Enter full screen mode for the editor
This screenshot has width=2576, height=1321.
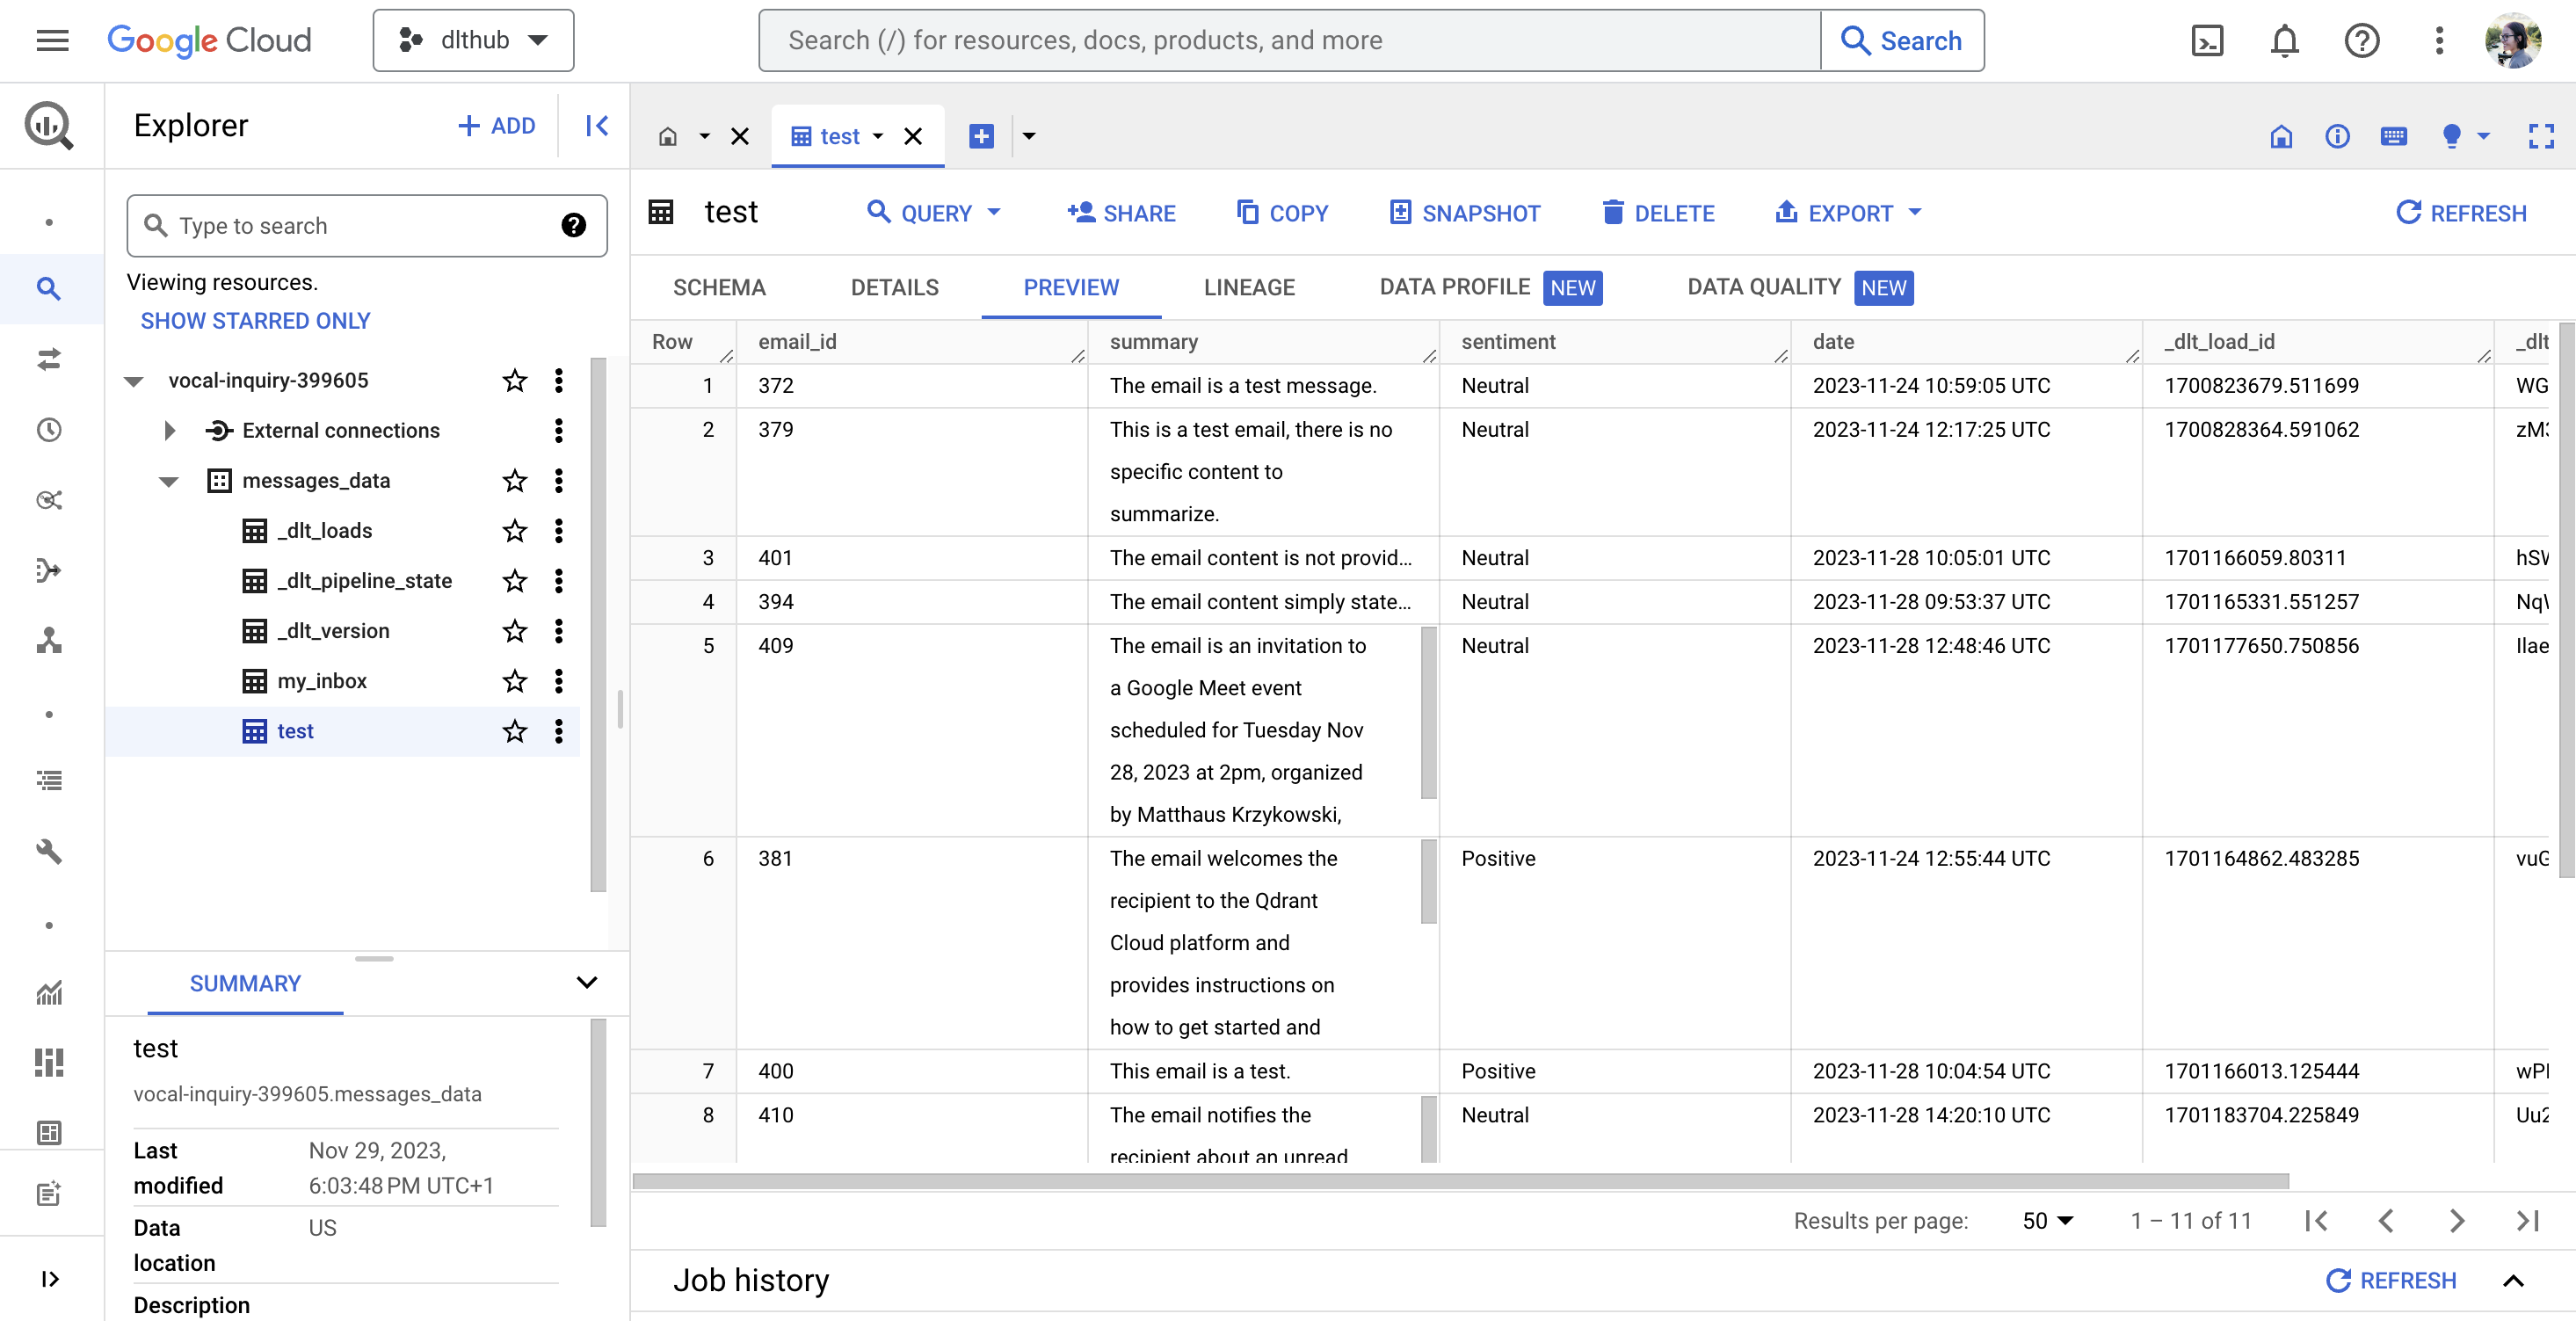(x=2541, y=136)
